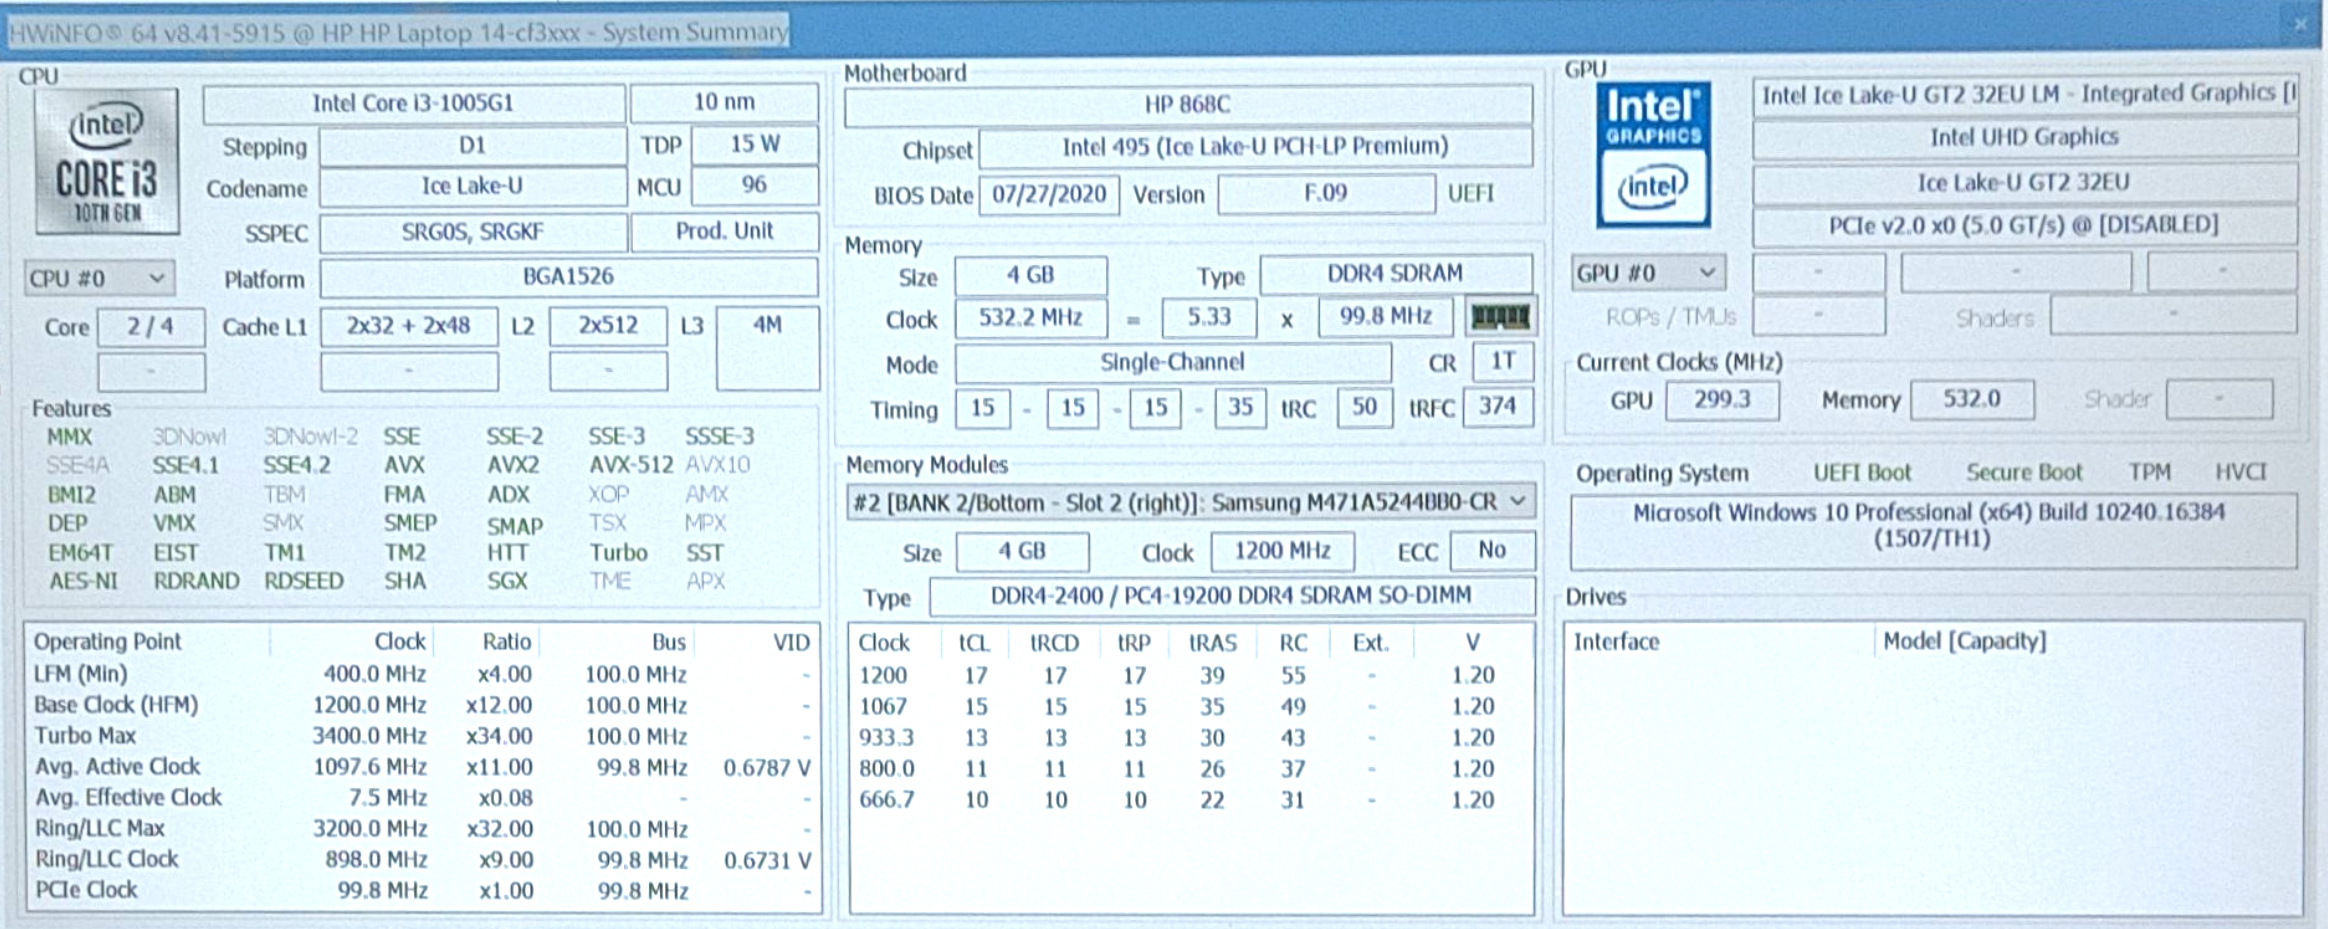Click the SGX feature label
Viewport: 2328px width, 929px height.
[507, 581]
